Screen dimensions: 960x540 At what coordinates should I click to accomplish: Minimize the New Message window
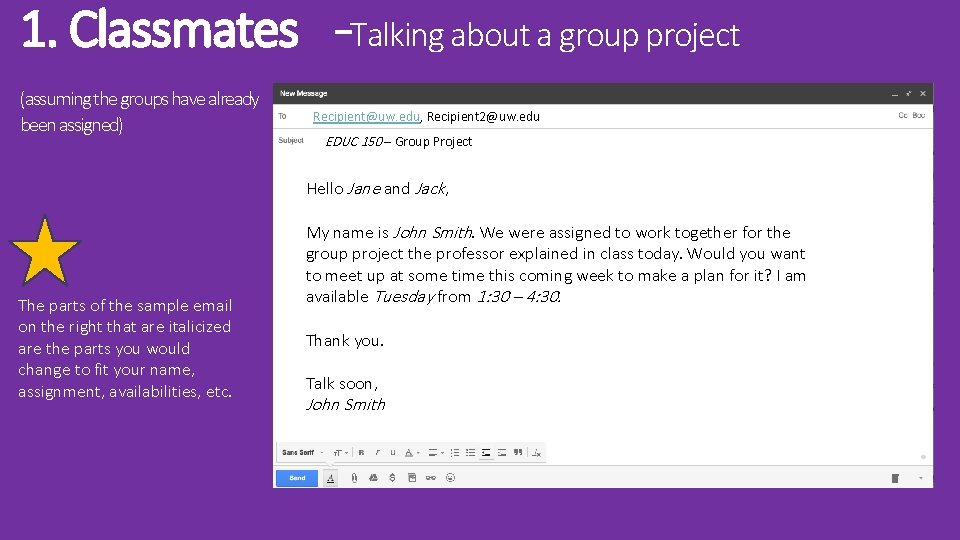tap(894, 94)
